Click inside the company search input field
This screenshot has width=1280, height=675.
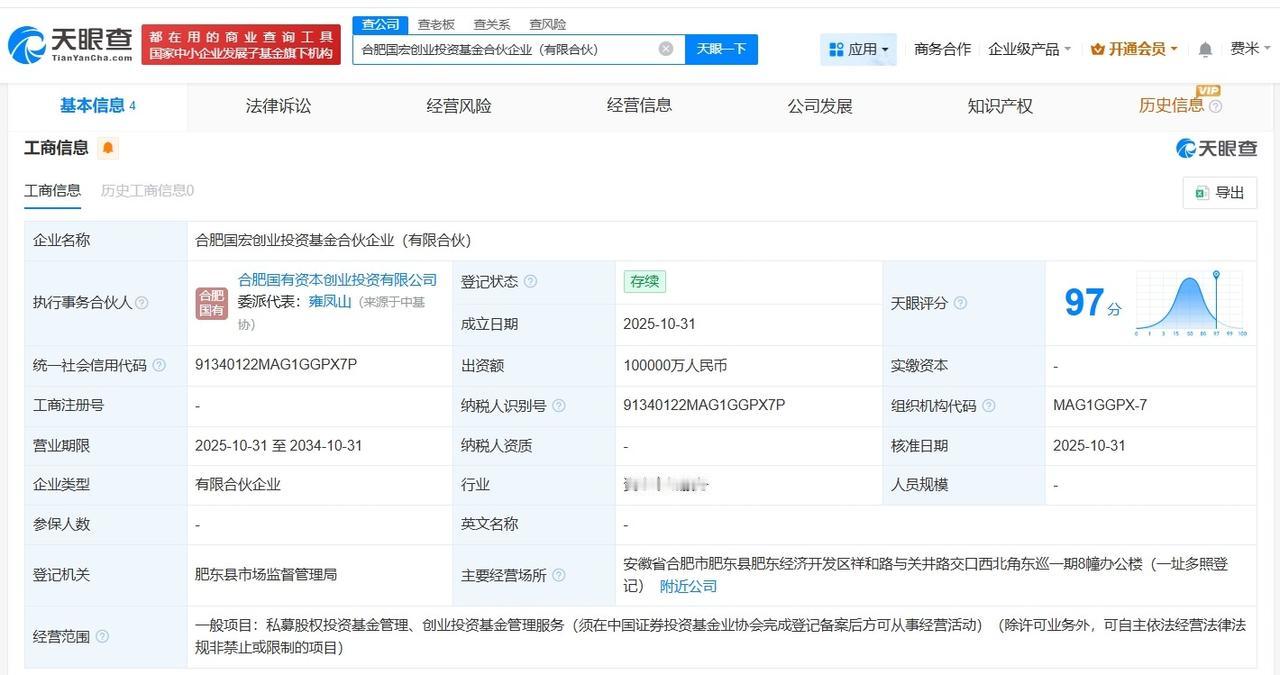[x=500, y=48]
